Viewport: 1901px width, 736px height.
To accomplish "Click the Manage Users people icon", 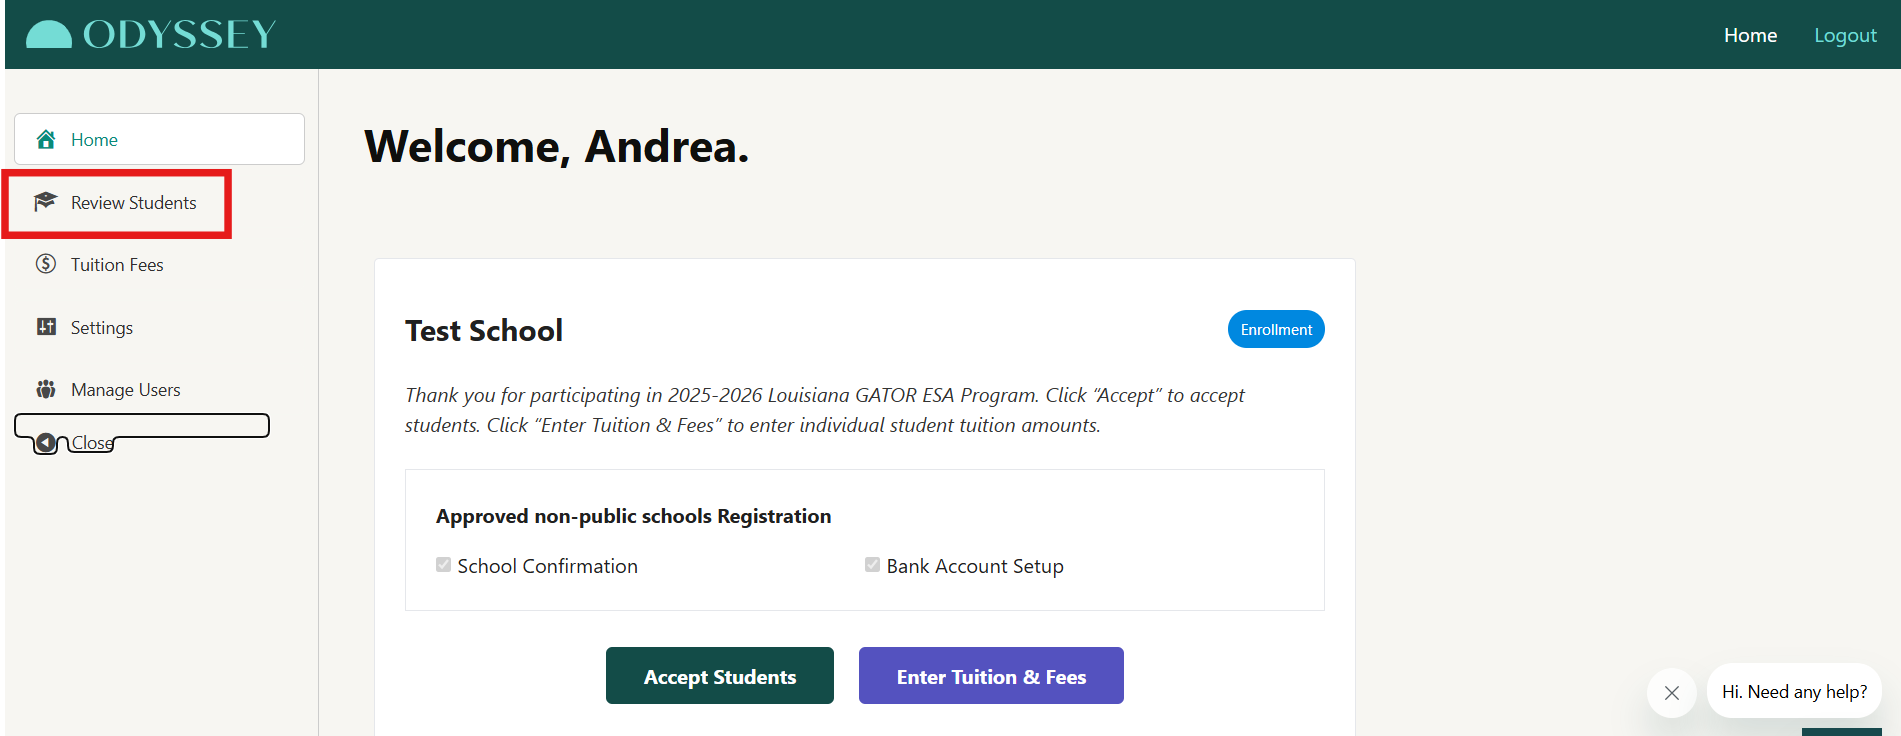I will [x=46, y=390].
